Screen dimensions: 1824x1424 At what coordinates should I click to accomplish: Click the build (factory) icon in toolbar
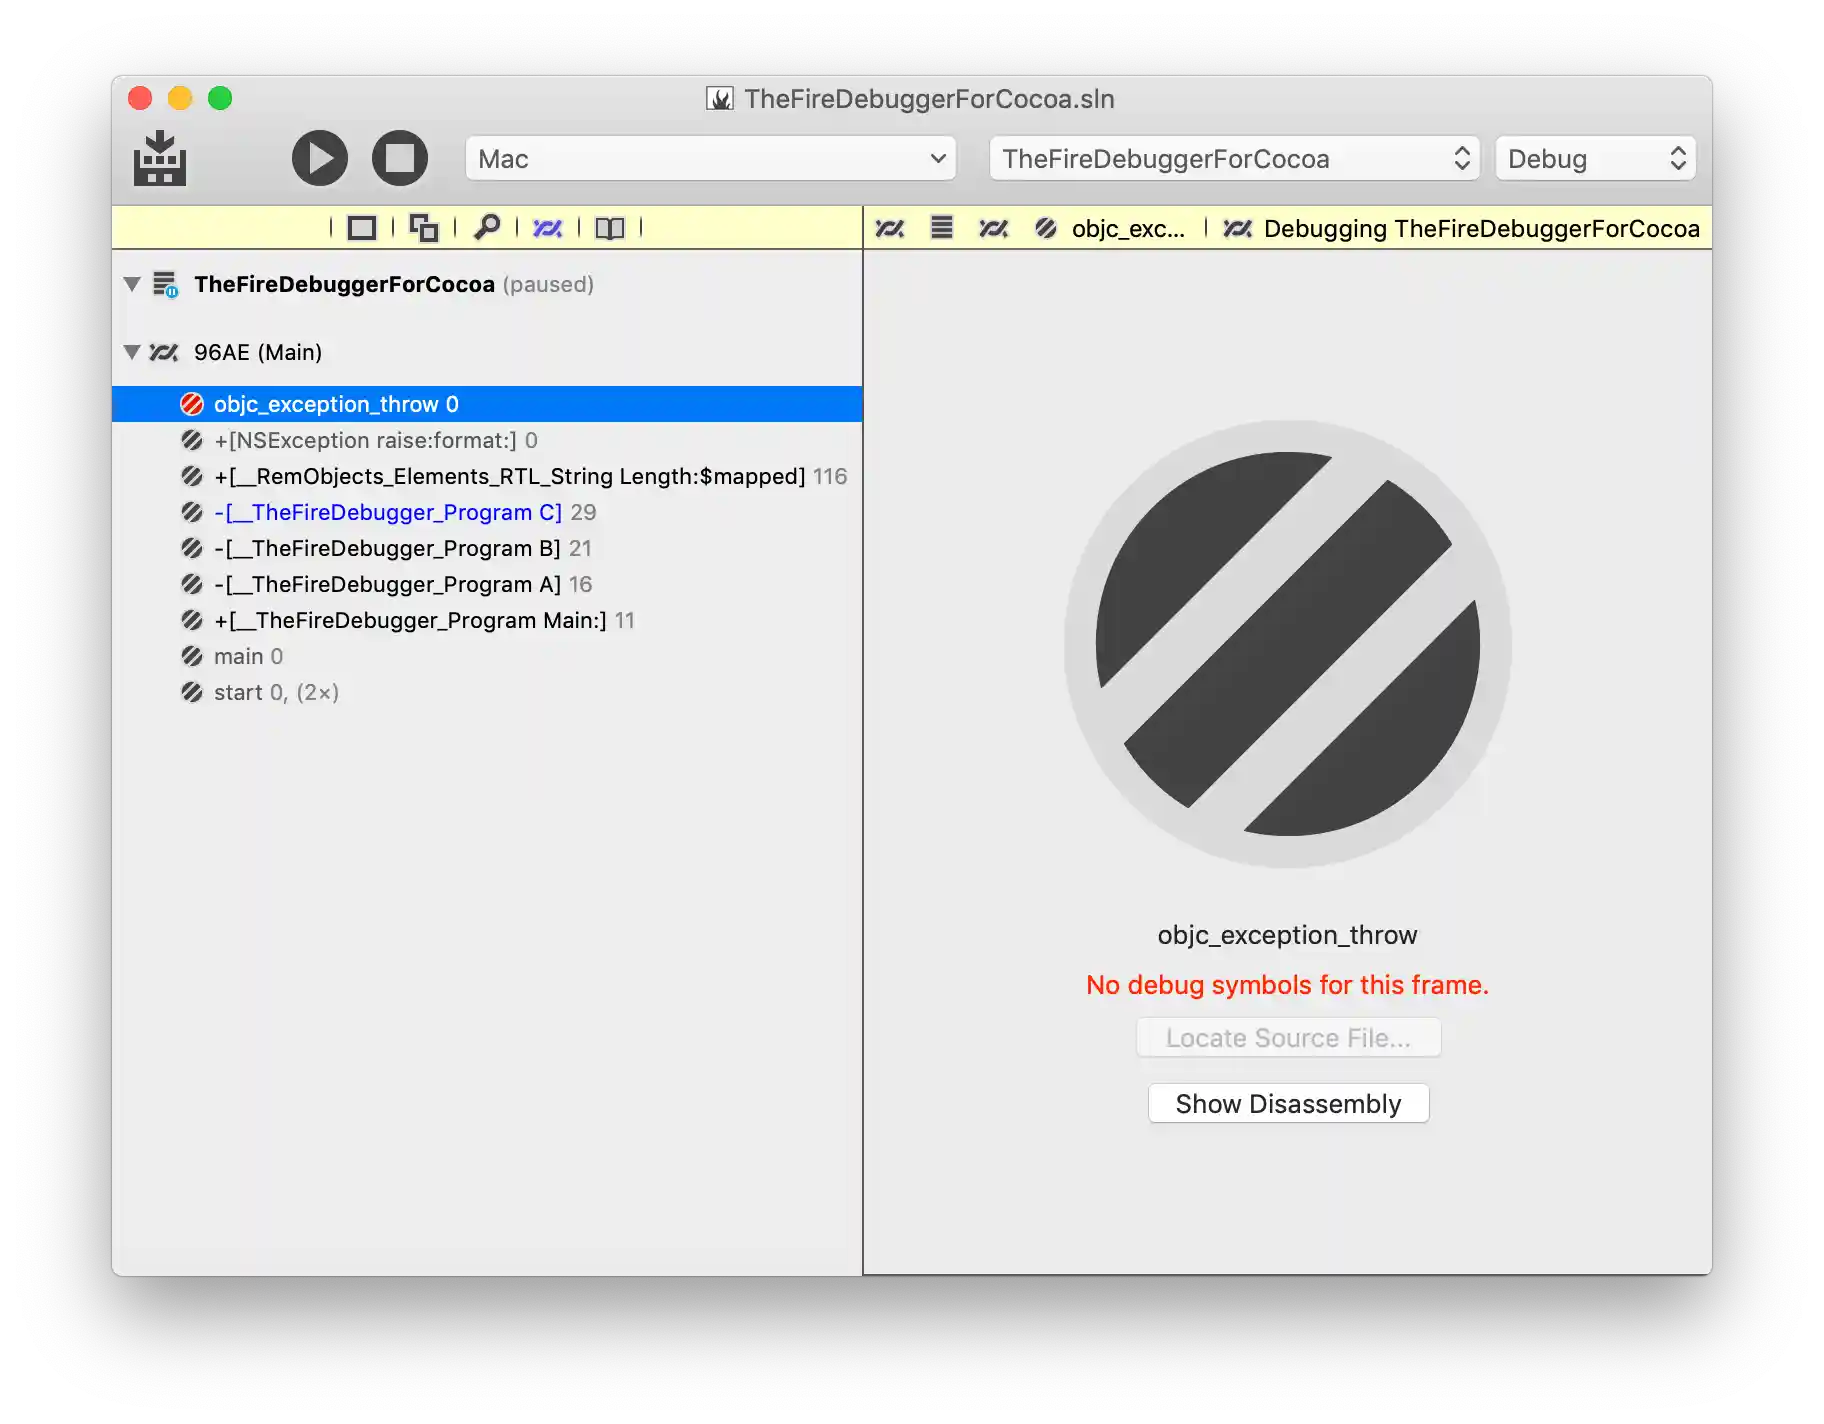(x=160, y=159)
